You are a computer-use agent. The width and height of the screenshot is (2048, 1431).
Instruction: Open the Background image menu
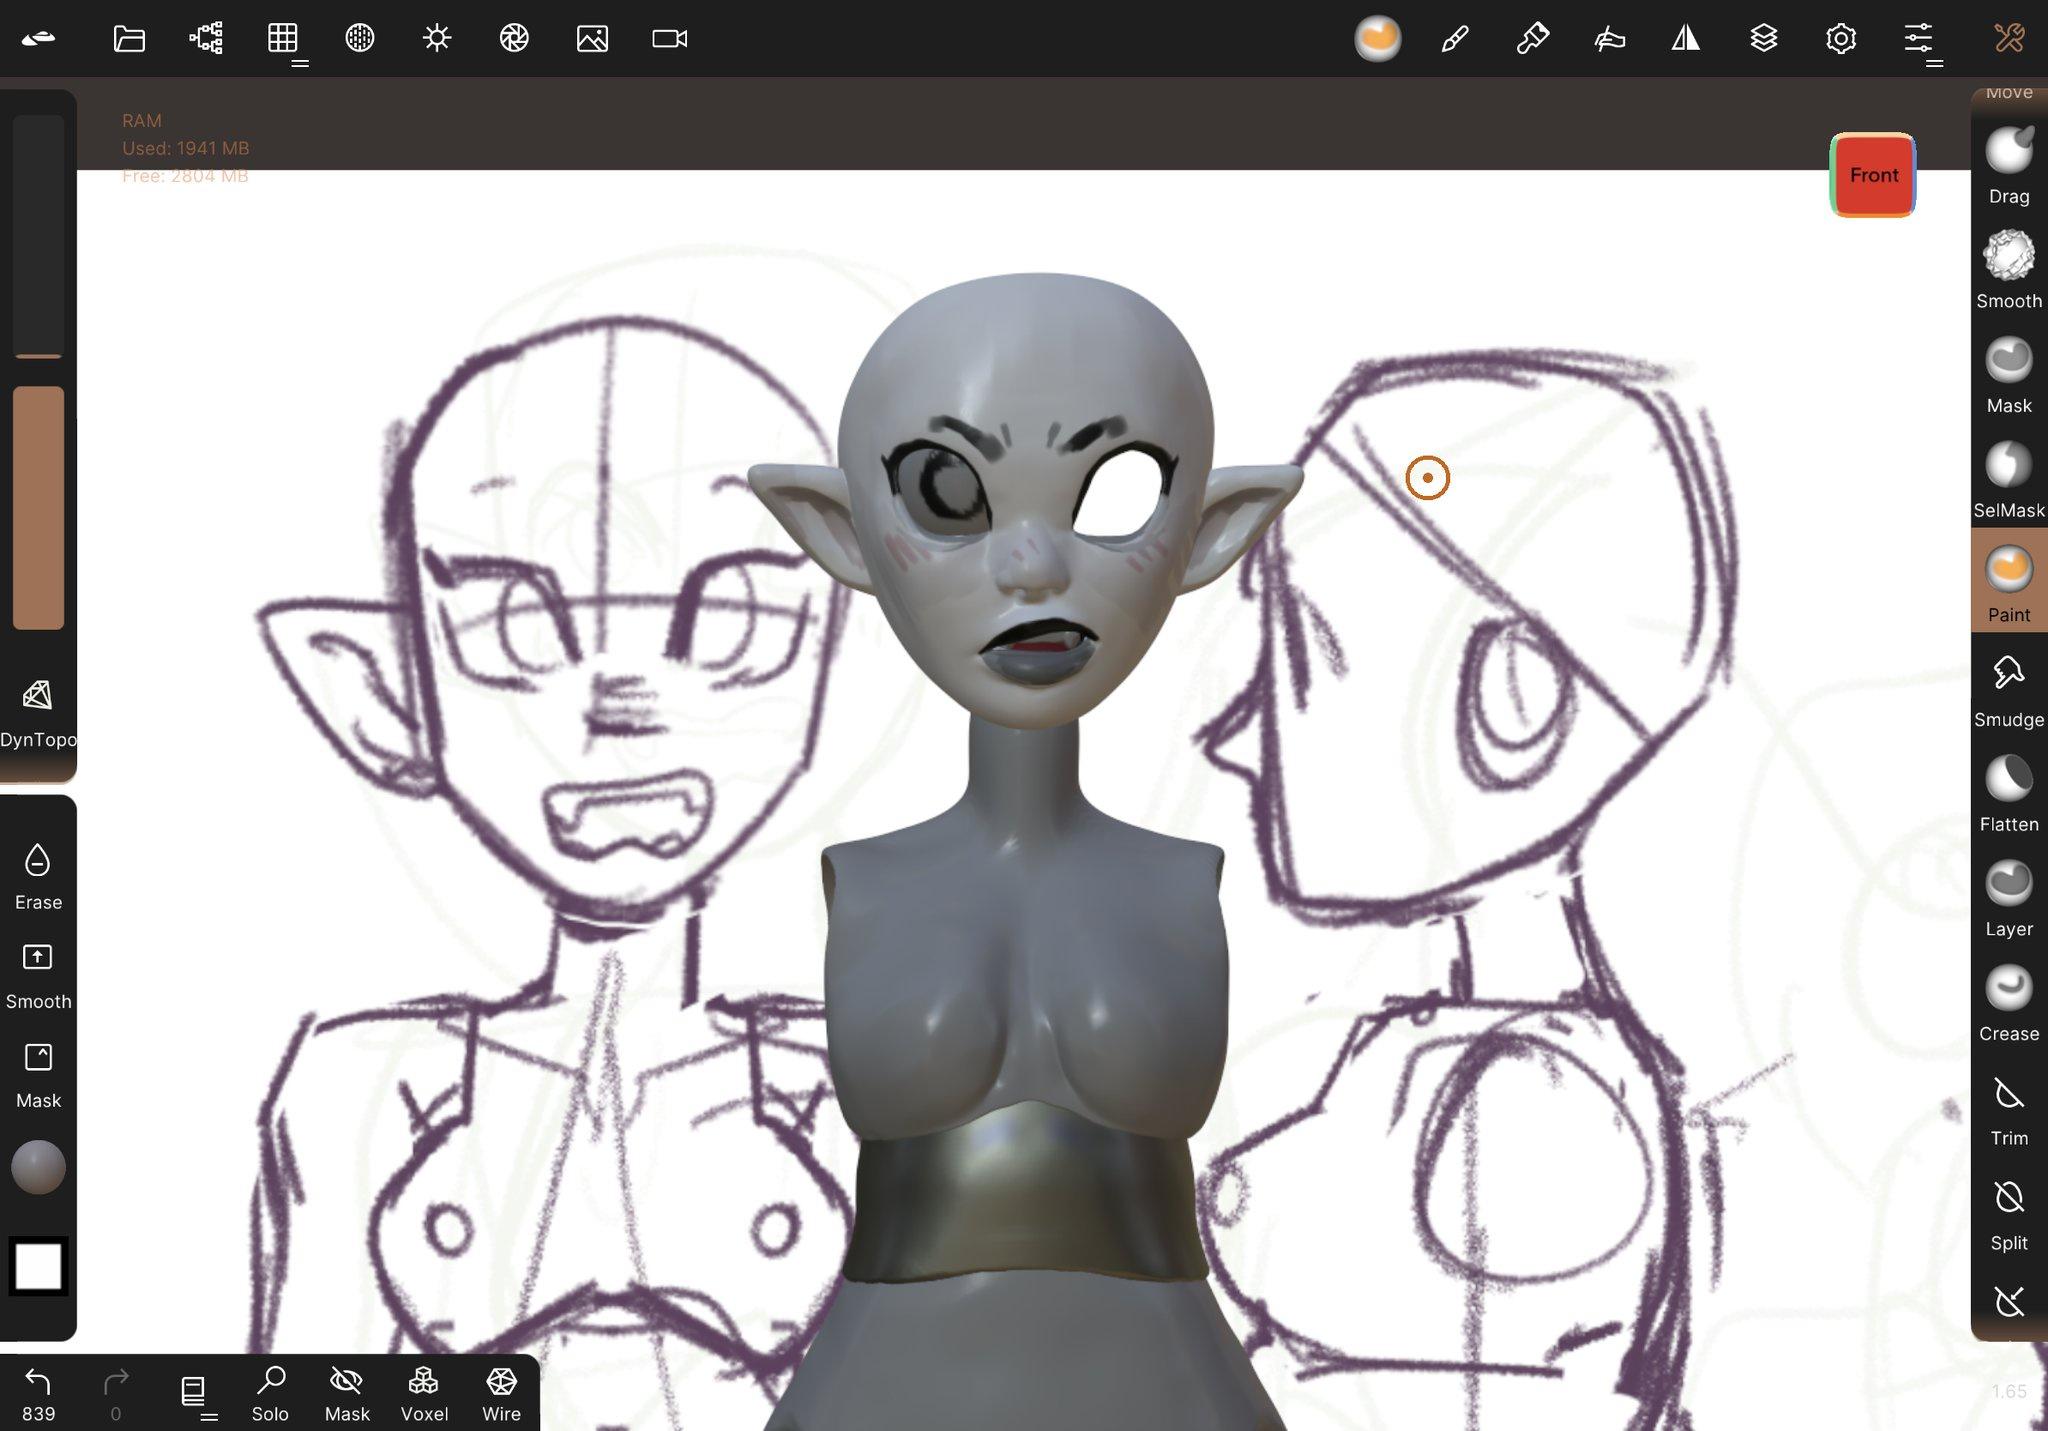[592, 38]
